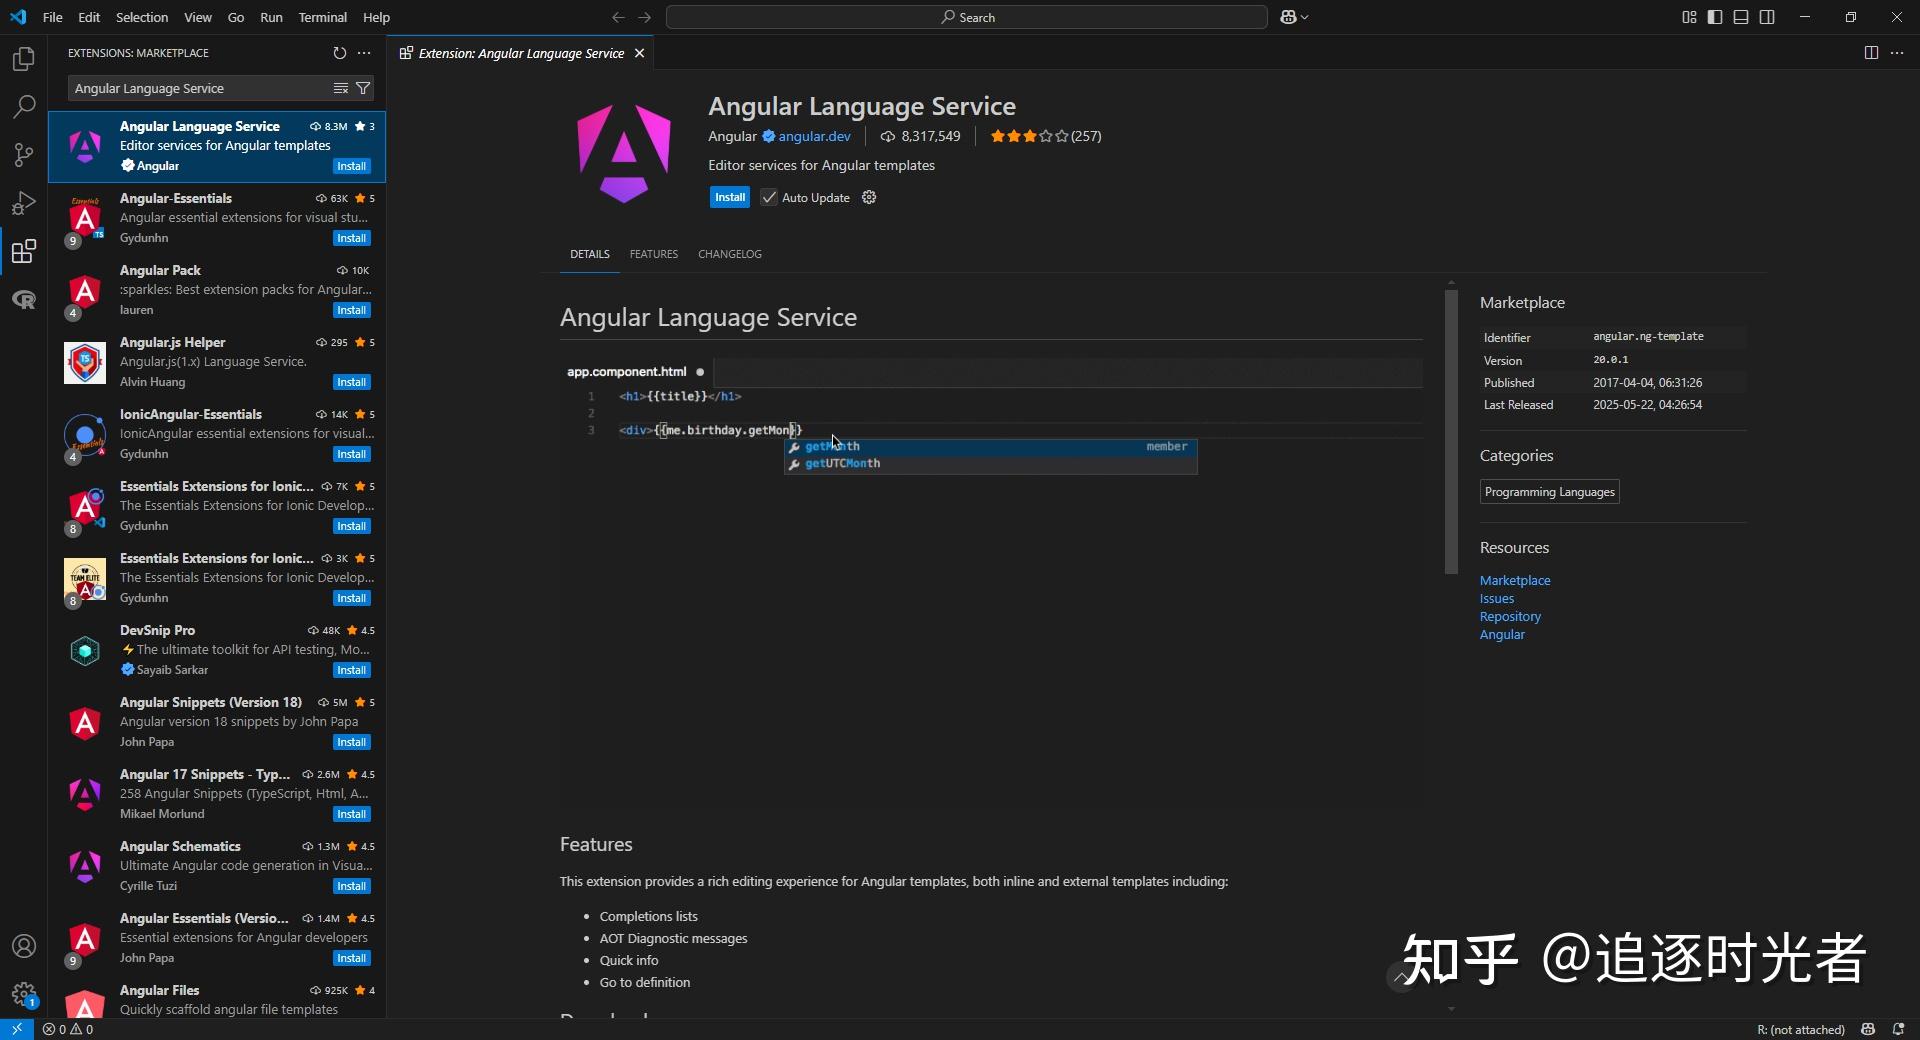Toggle the Panel visibility icon
The height and width of the screenshot is (1040, 1920).
(1741, 17)
